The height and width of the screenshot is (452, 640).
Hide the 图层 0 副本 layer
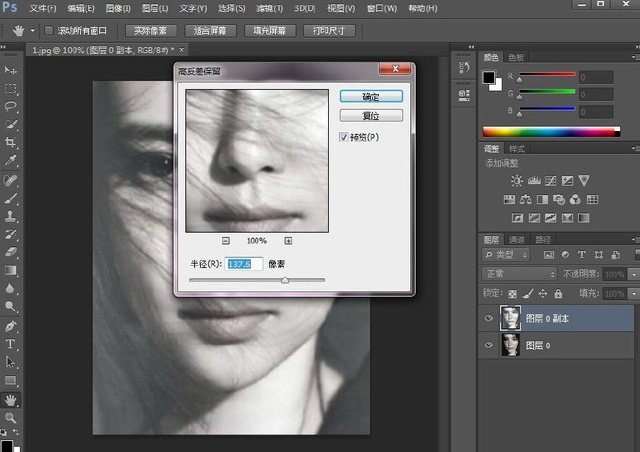click(489, 318)
